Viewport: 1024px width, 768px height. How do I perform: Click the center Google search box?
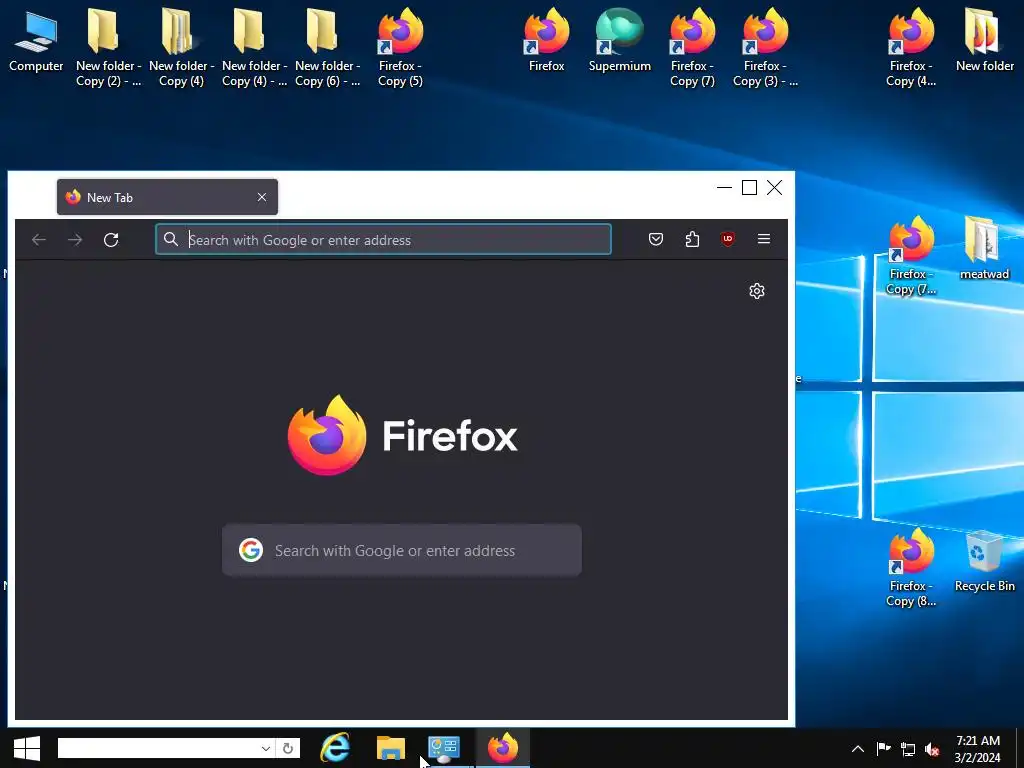pos(402,551)
